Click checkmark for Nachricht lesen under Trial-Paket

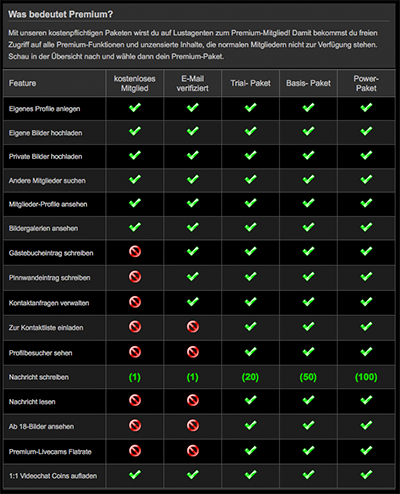250,400
